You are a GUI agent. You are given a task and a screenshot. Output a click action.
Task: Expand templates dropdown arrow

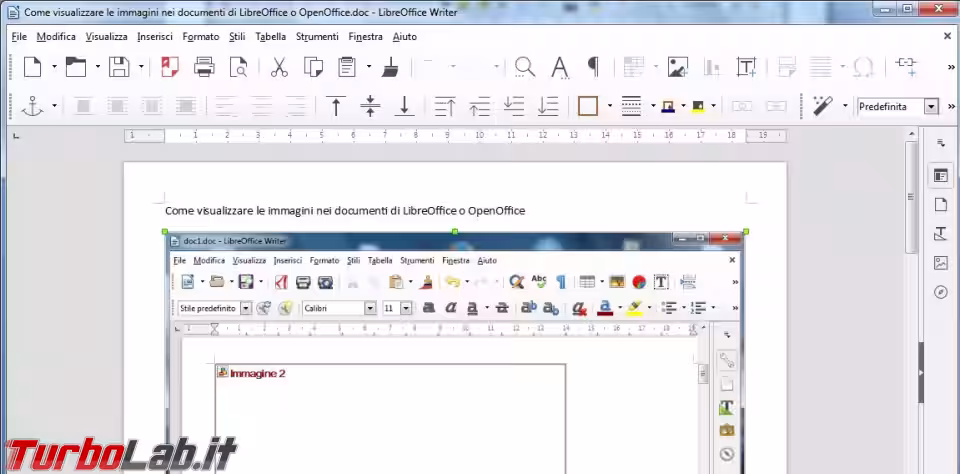tap(97, 66)
